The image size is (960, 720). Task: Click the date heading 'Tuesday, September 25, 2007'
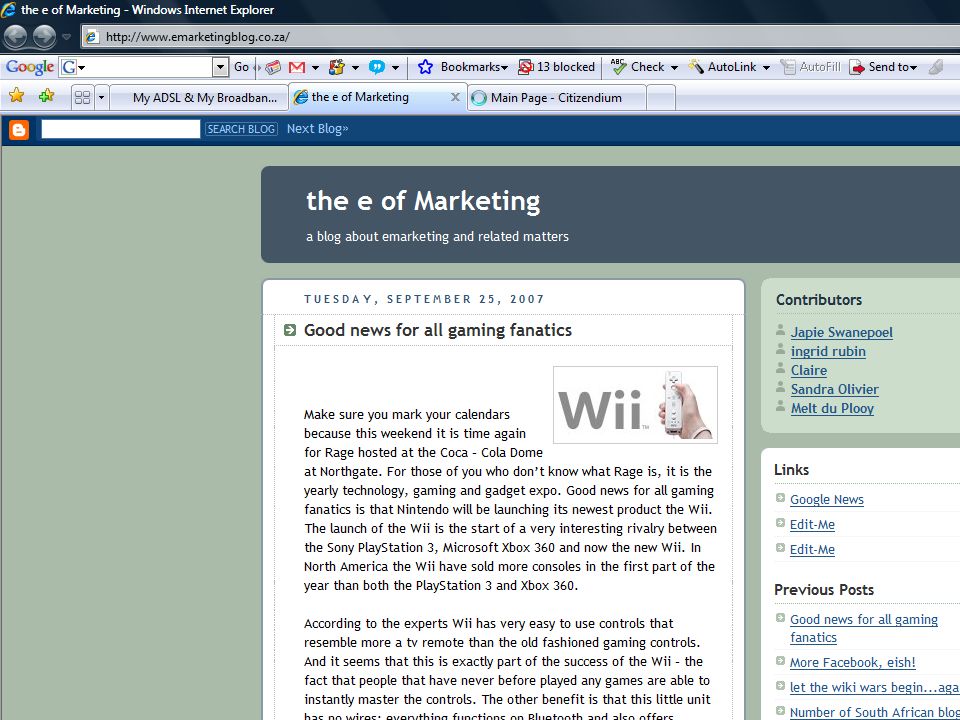tap(424, 299)
